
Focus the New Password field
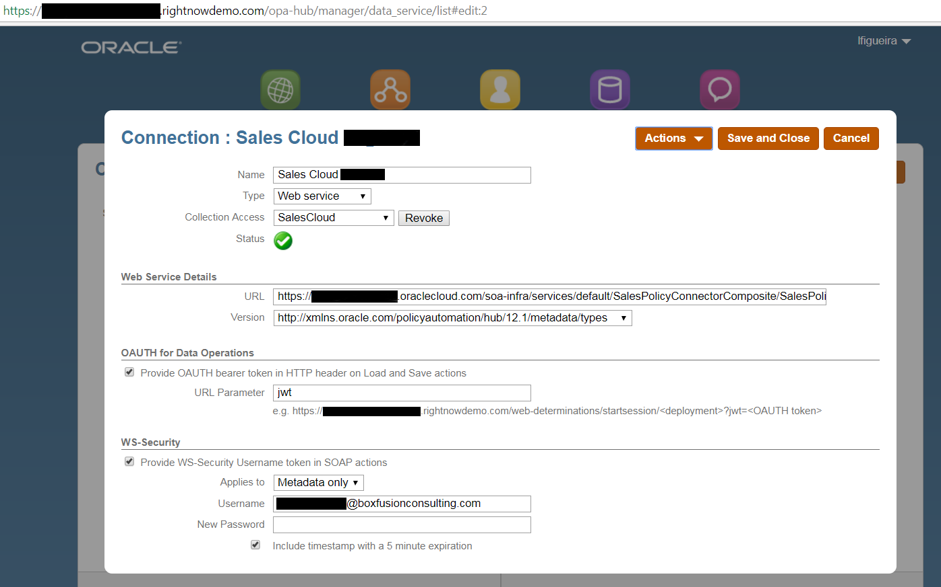(x=402, y=525)
